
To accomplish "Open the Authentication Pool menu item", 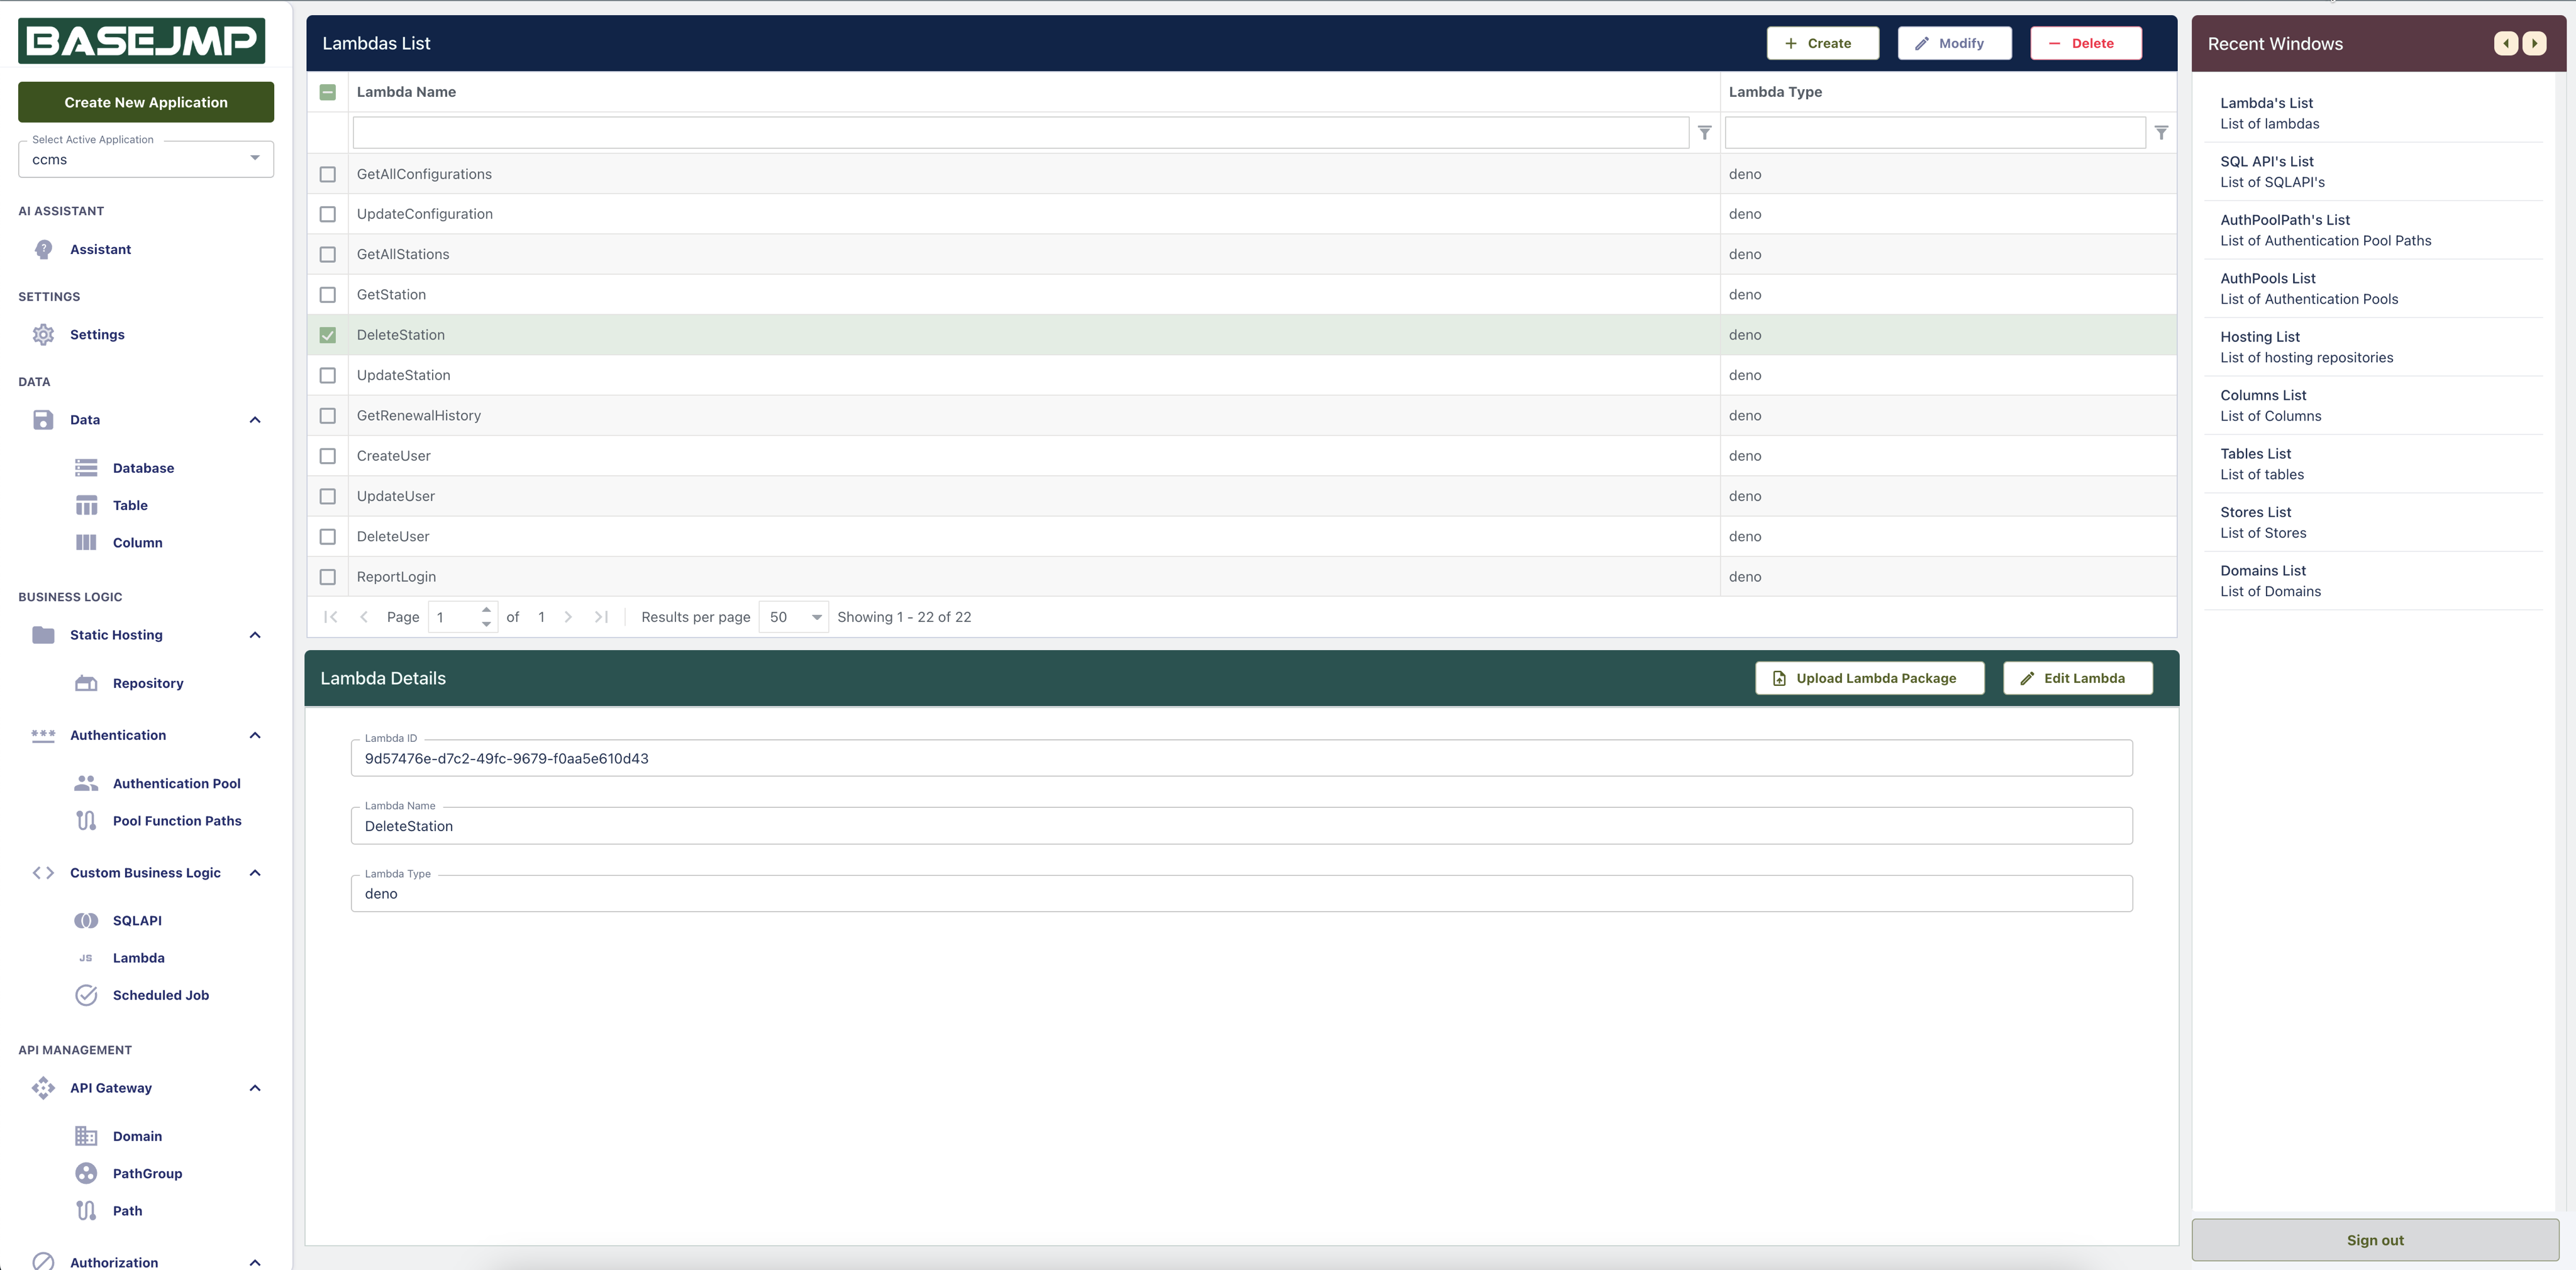I will 176,783.
